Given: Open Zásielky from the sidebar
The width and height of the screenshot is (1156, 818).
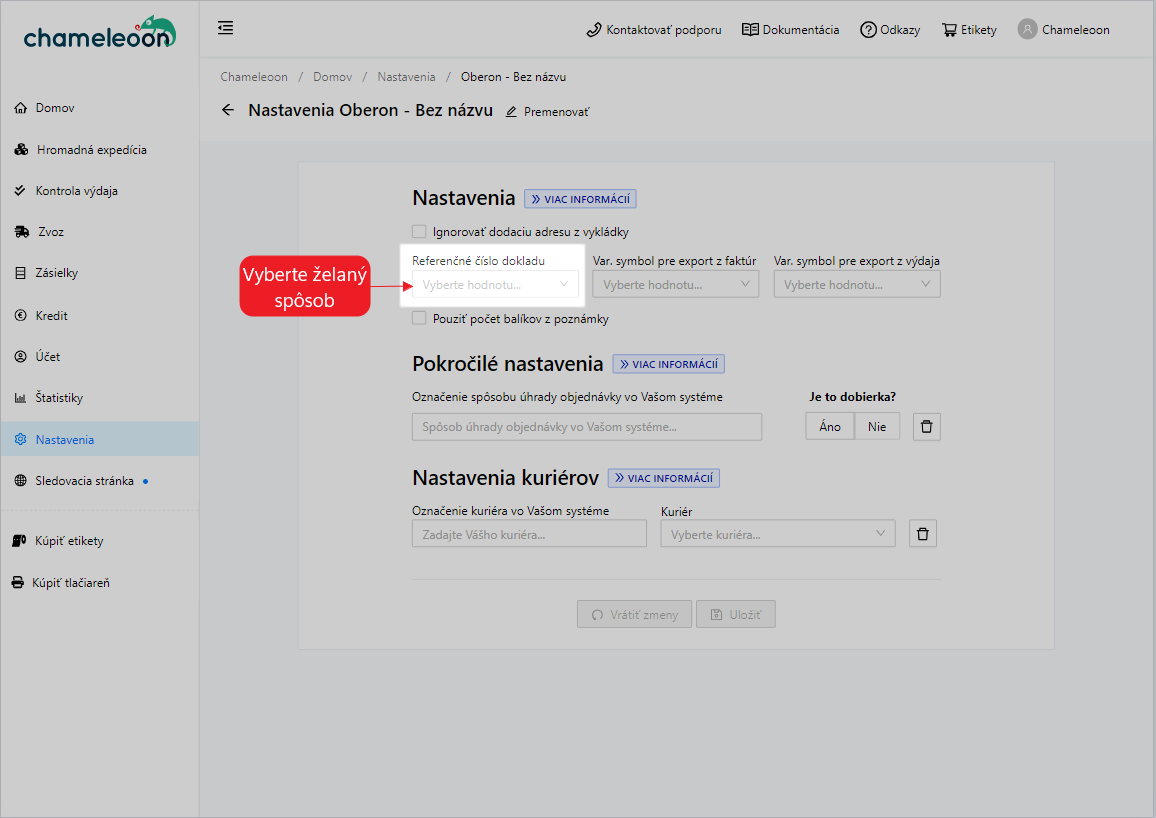Looking at the screenshot, I should pyautogui.click(x=56, y=273).
